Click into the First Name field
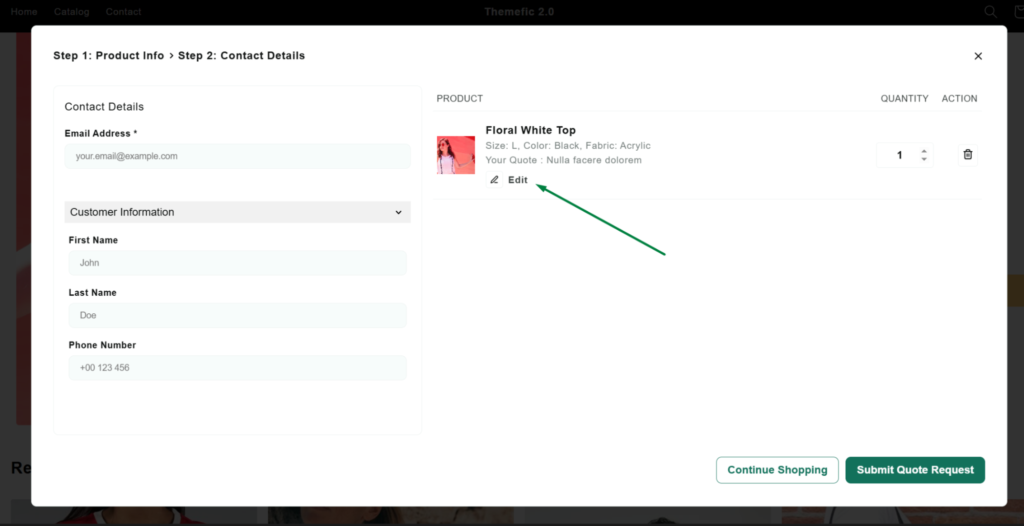This screenshot has height=526, width=1024. click(237, 263)
